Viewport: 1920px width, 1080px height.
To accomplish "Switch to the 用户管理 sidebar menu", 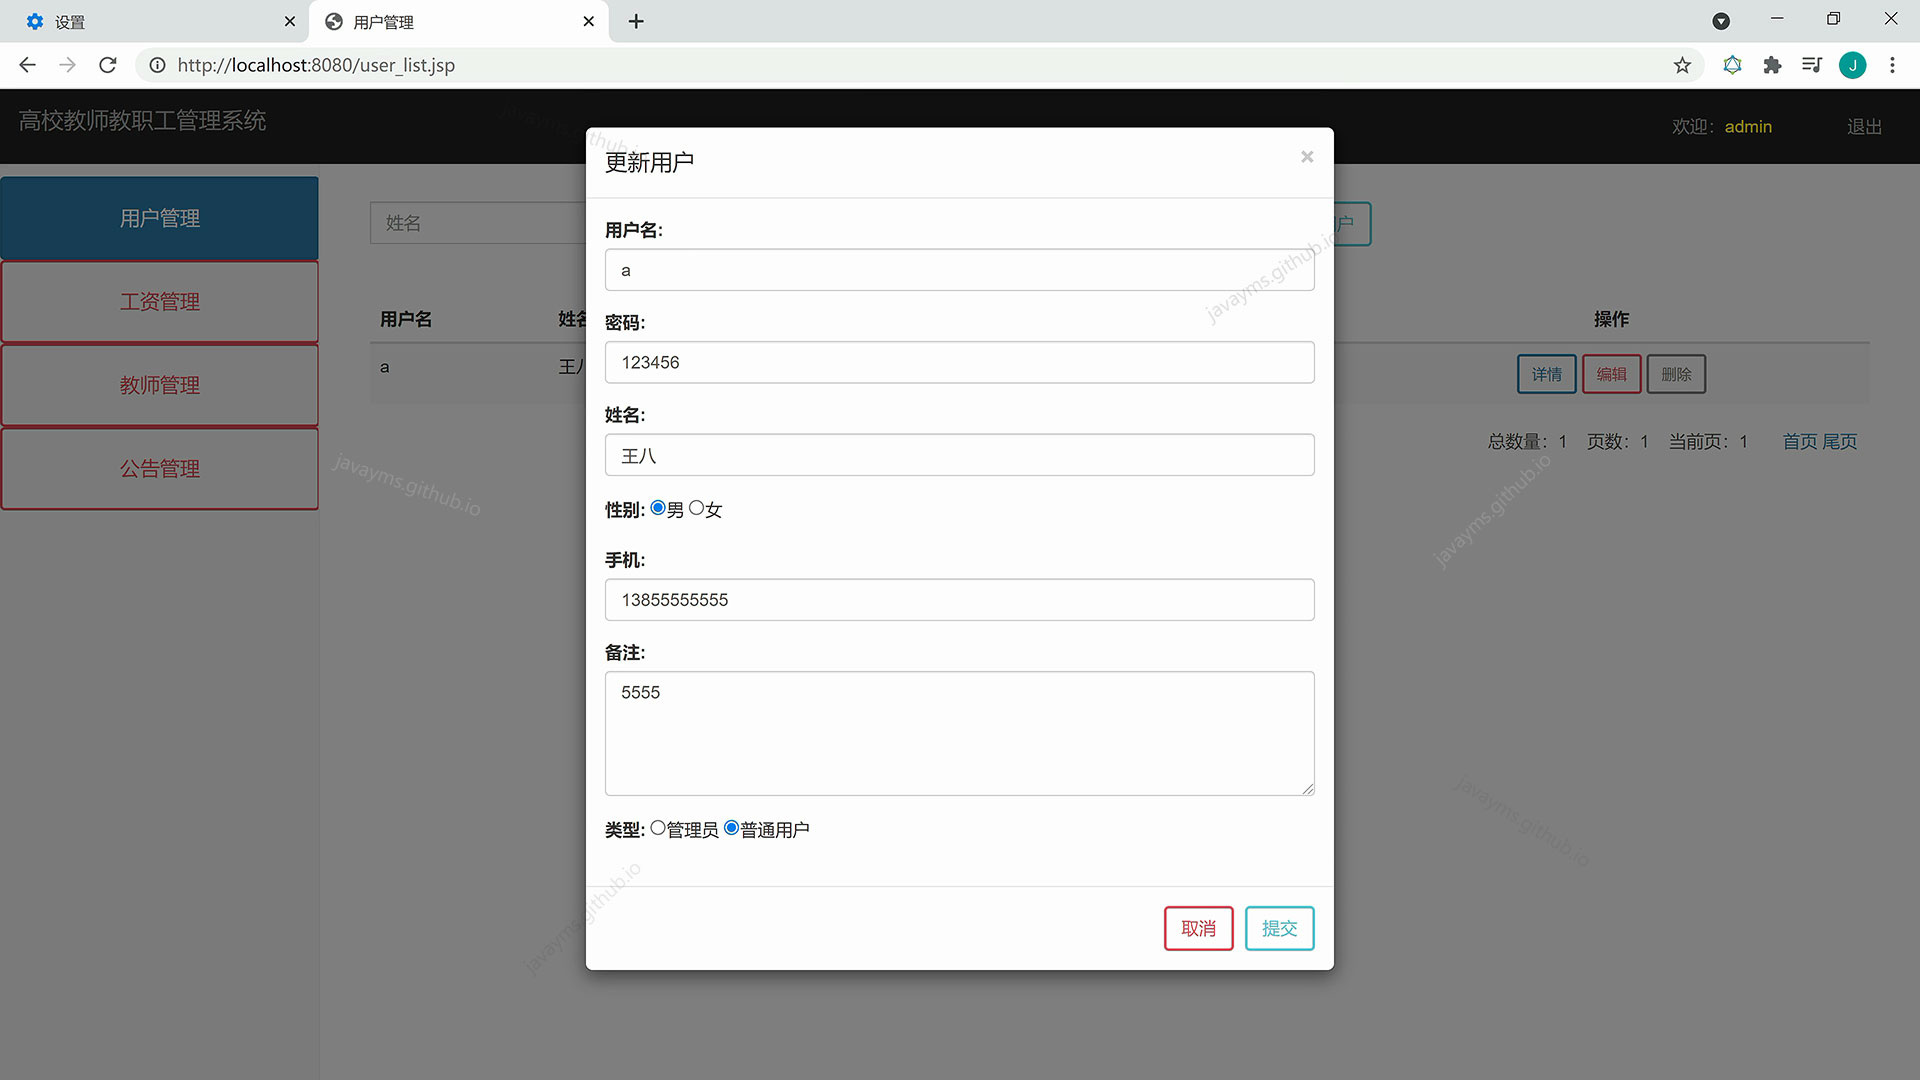I will coord(159,217).
